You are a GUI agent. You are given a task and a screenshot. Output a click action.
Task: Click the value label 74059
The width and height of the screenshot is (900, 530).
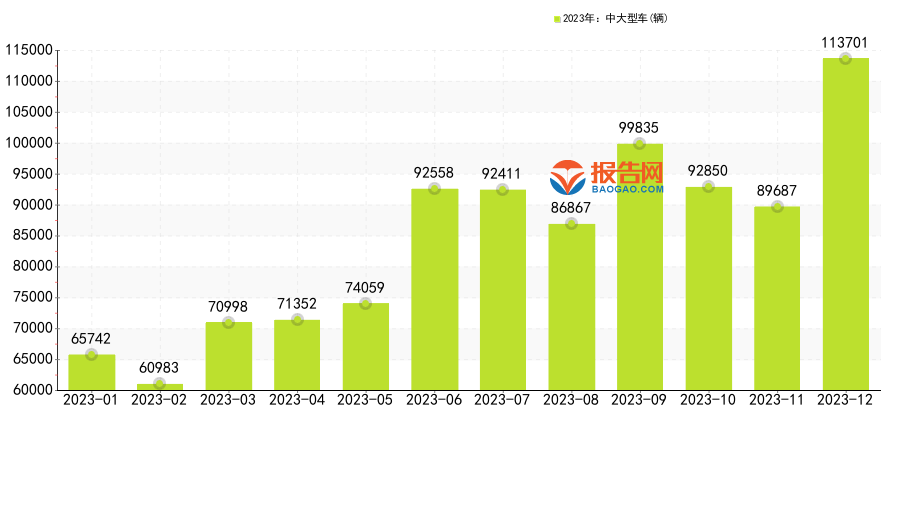(364, 288)
